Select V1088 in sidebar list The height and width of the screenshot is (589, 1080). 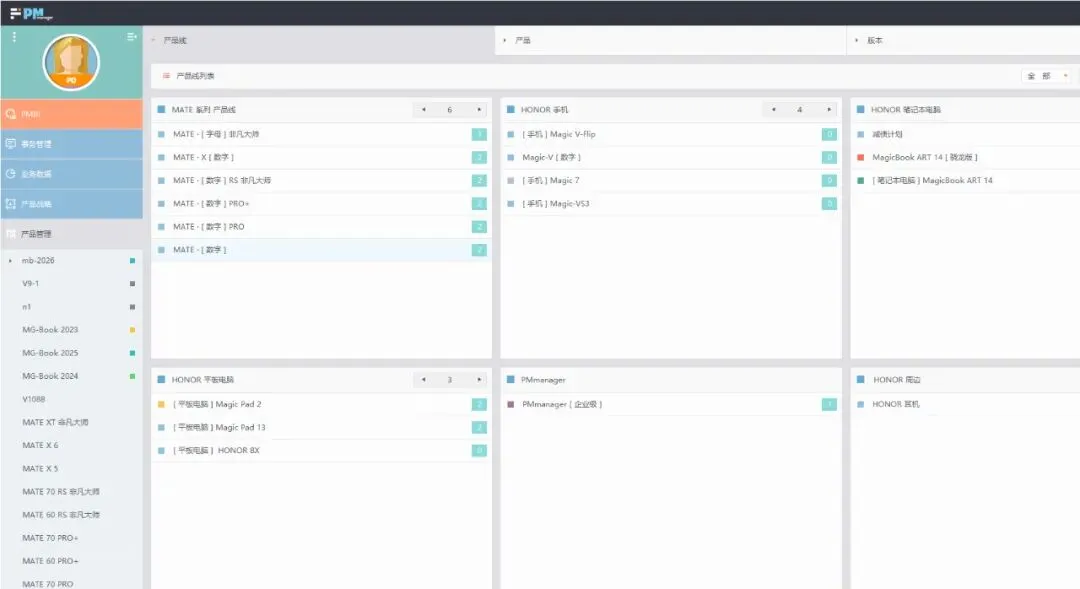33,399
